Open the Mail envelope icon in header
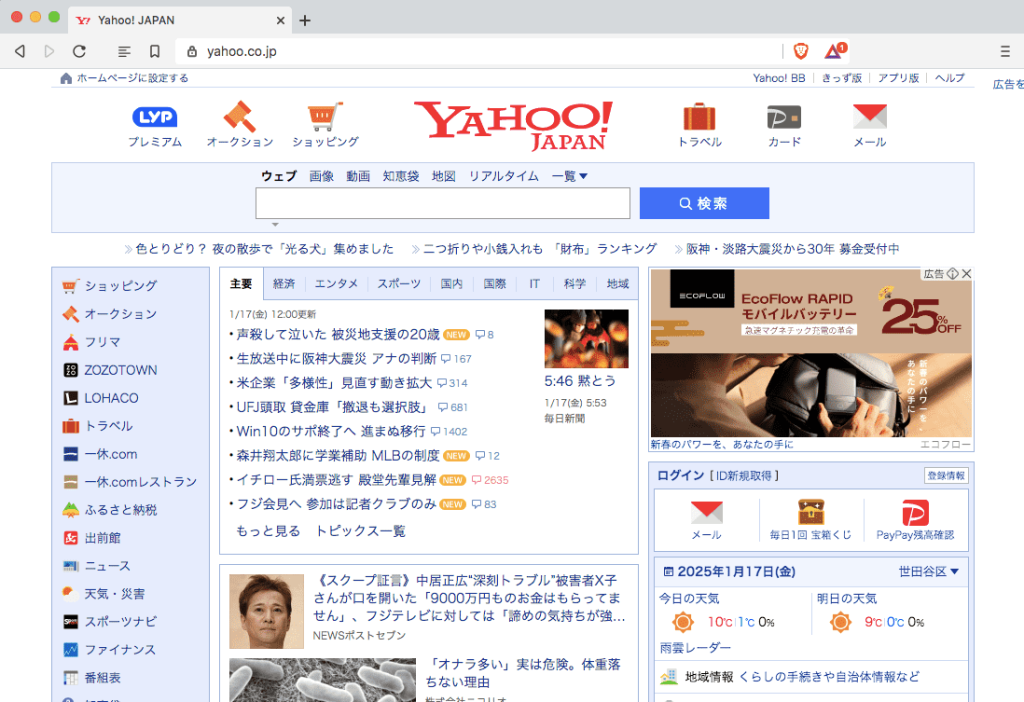1024x702 pixels. click(x=870, y=116)
